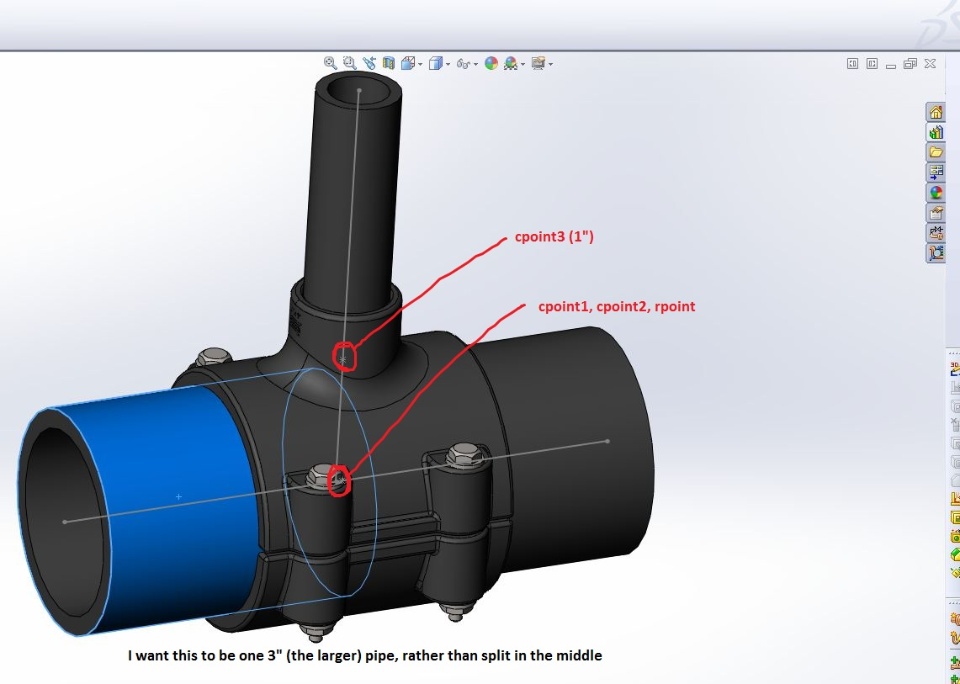Open the Custom Properties tab
960x684 pixels.
click(x=936, y=212)
